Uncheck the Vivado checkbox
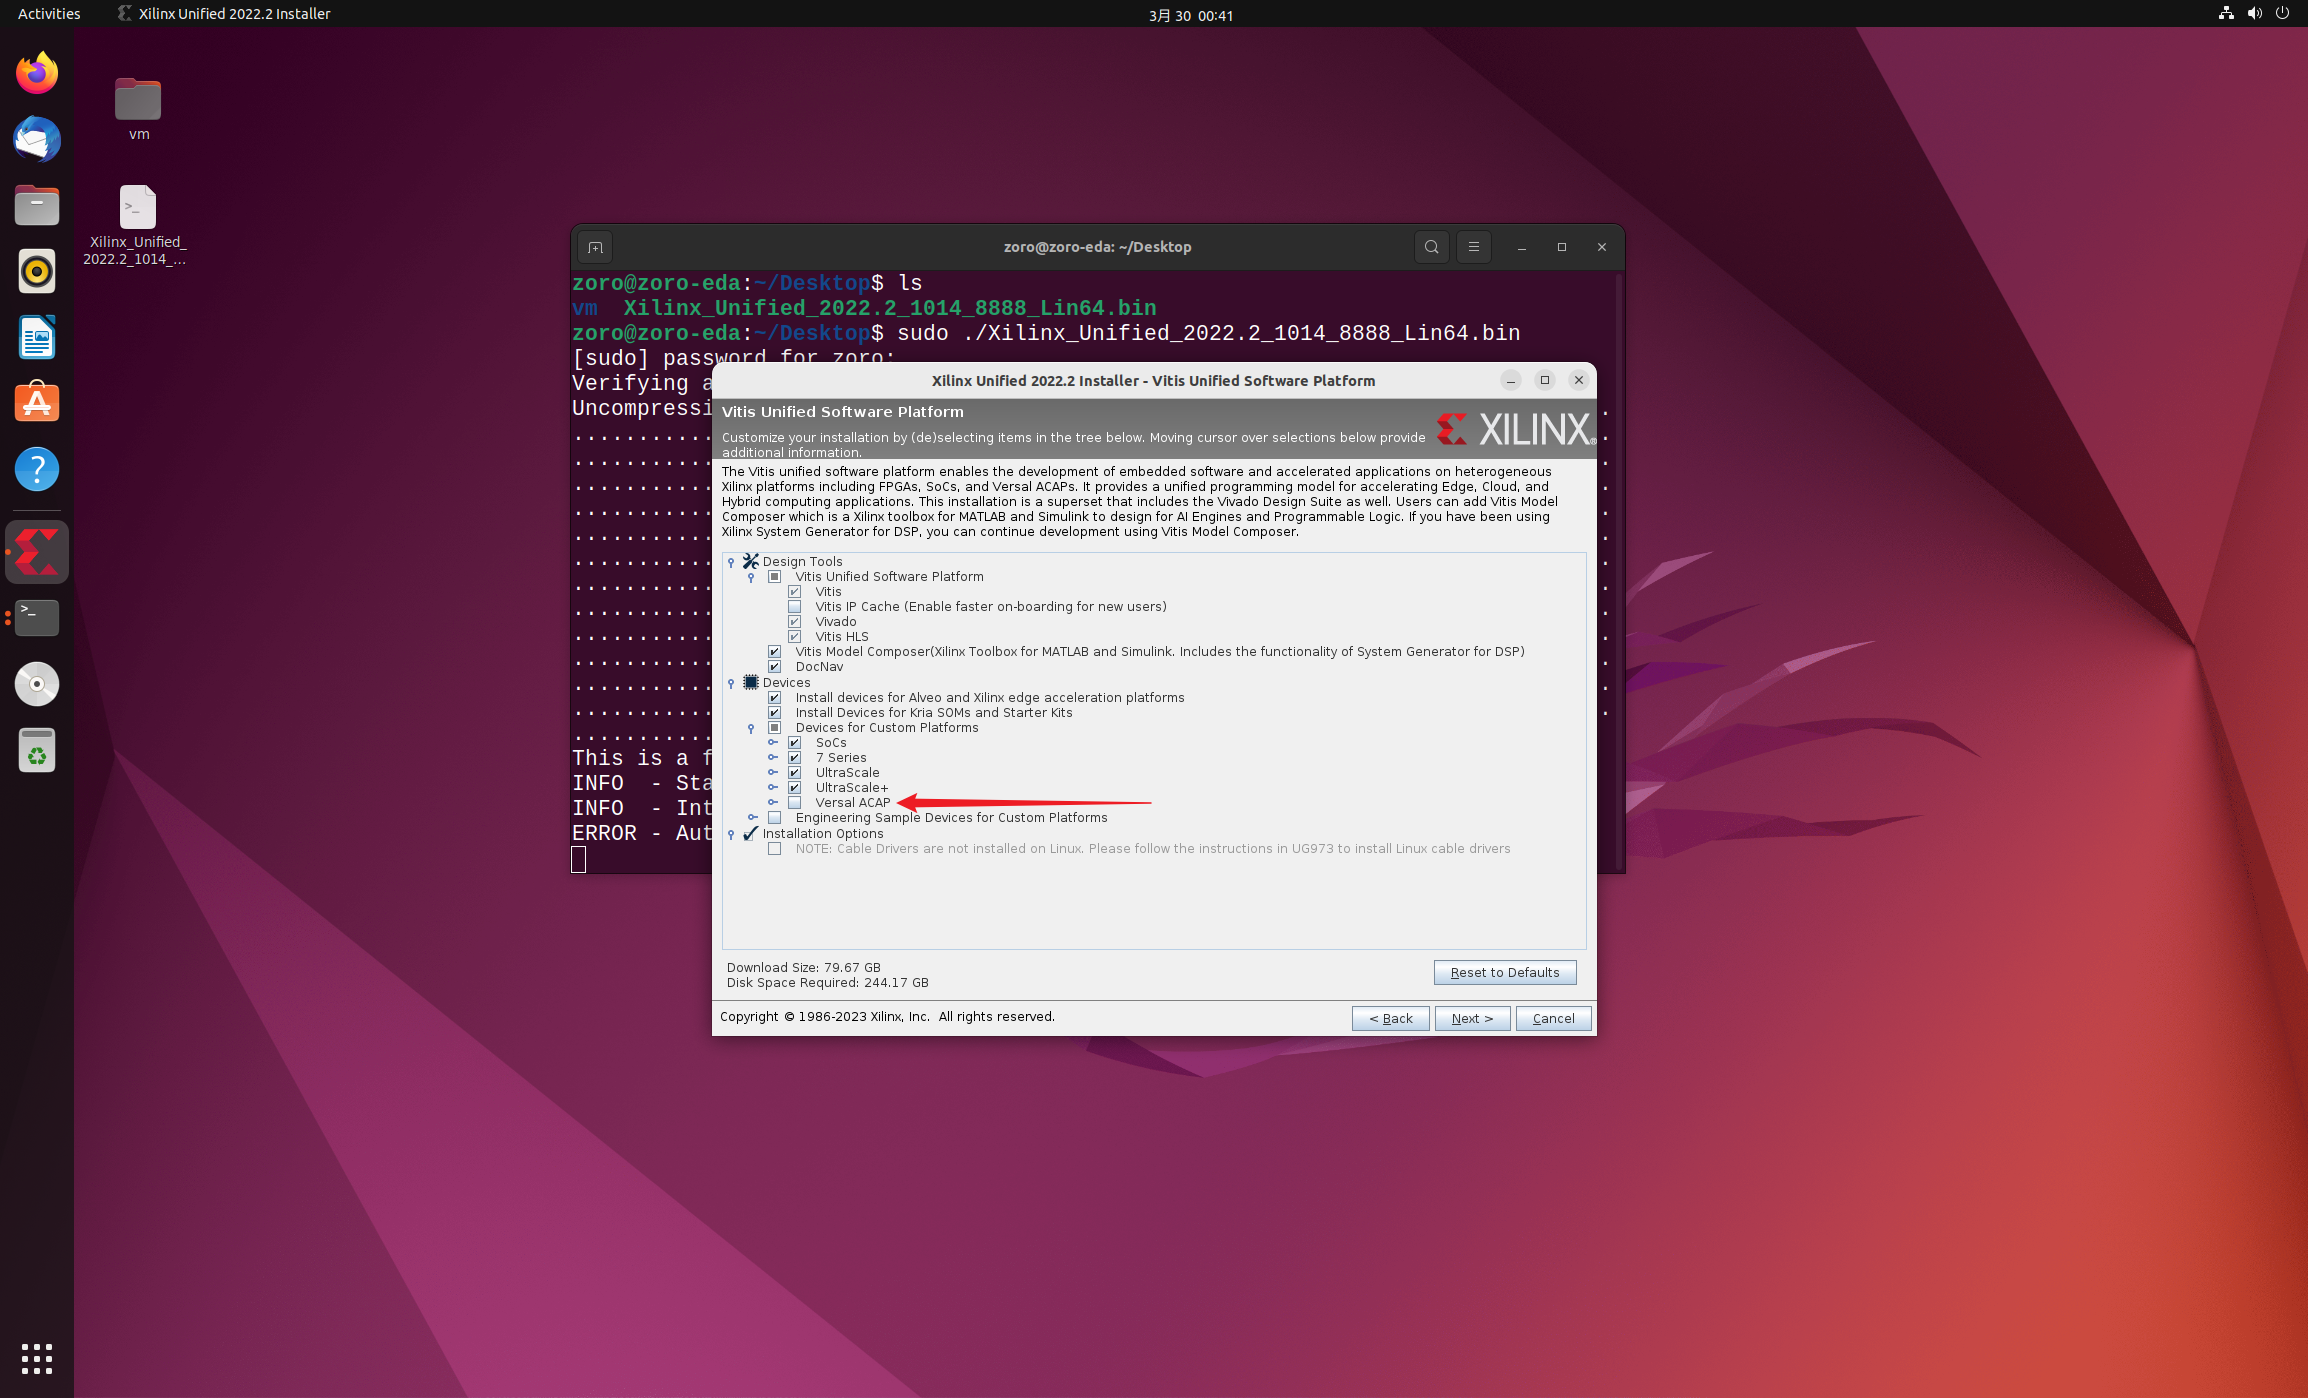 795,622
